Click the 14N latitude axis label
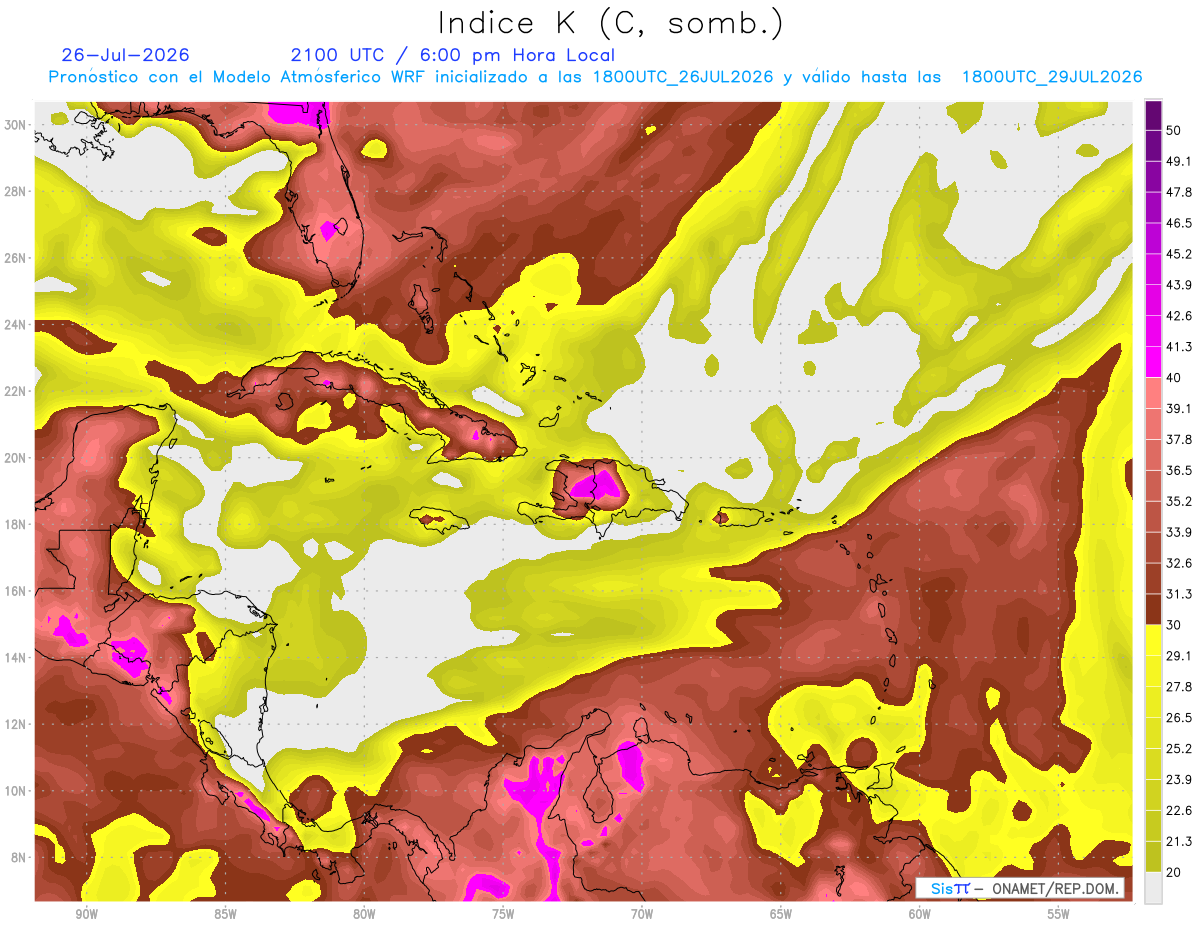This screenshot has height=927, width=1200. (x=16, y=658)
